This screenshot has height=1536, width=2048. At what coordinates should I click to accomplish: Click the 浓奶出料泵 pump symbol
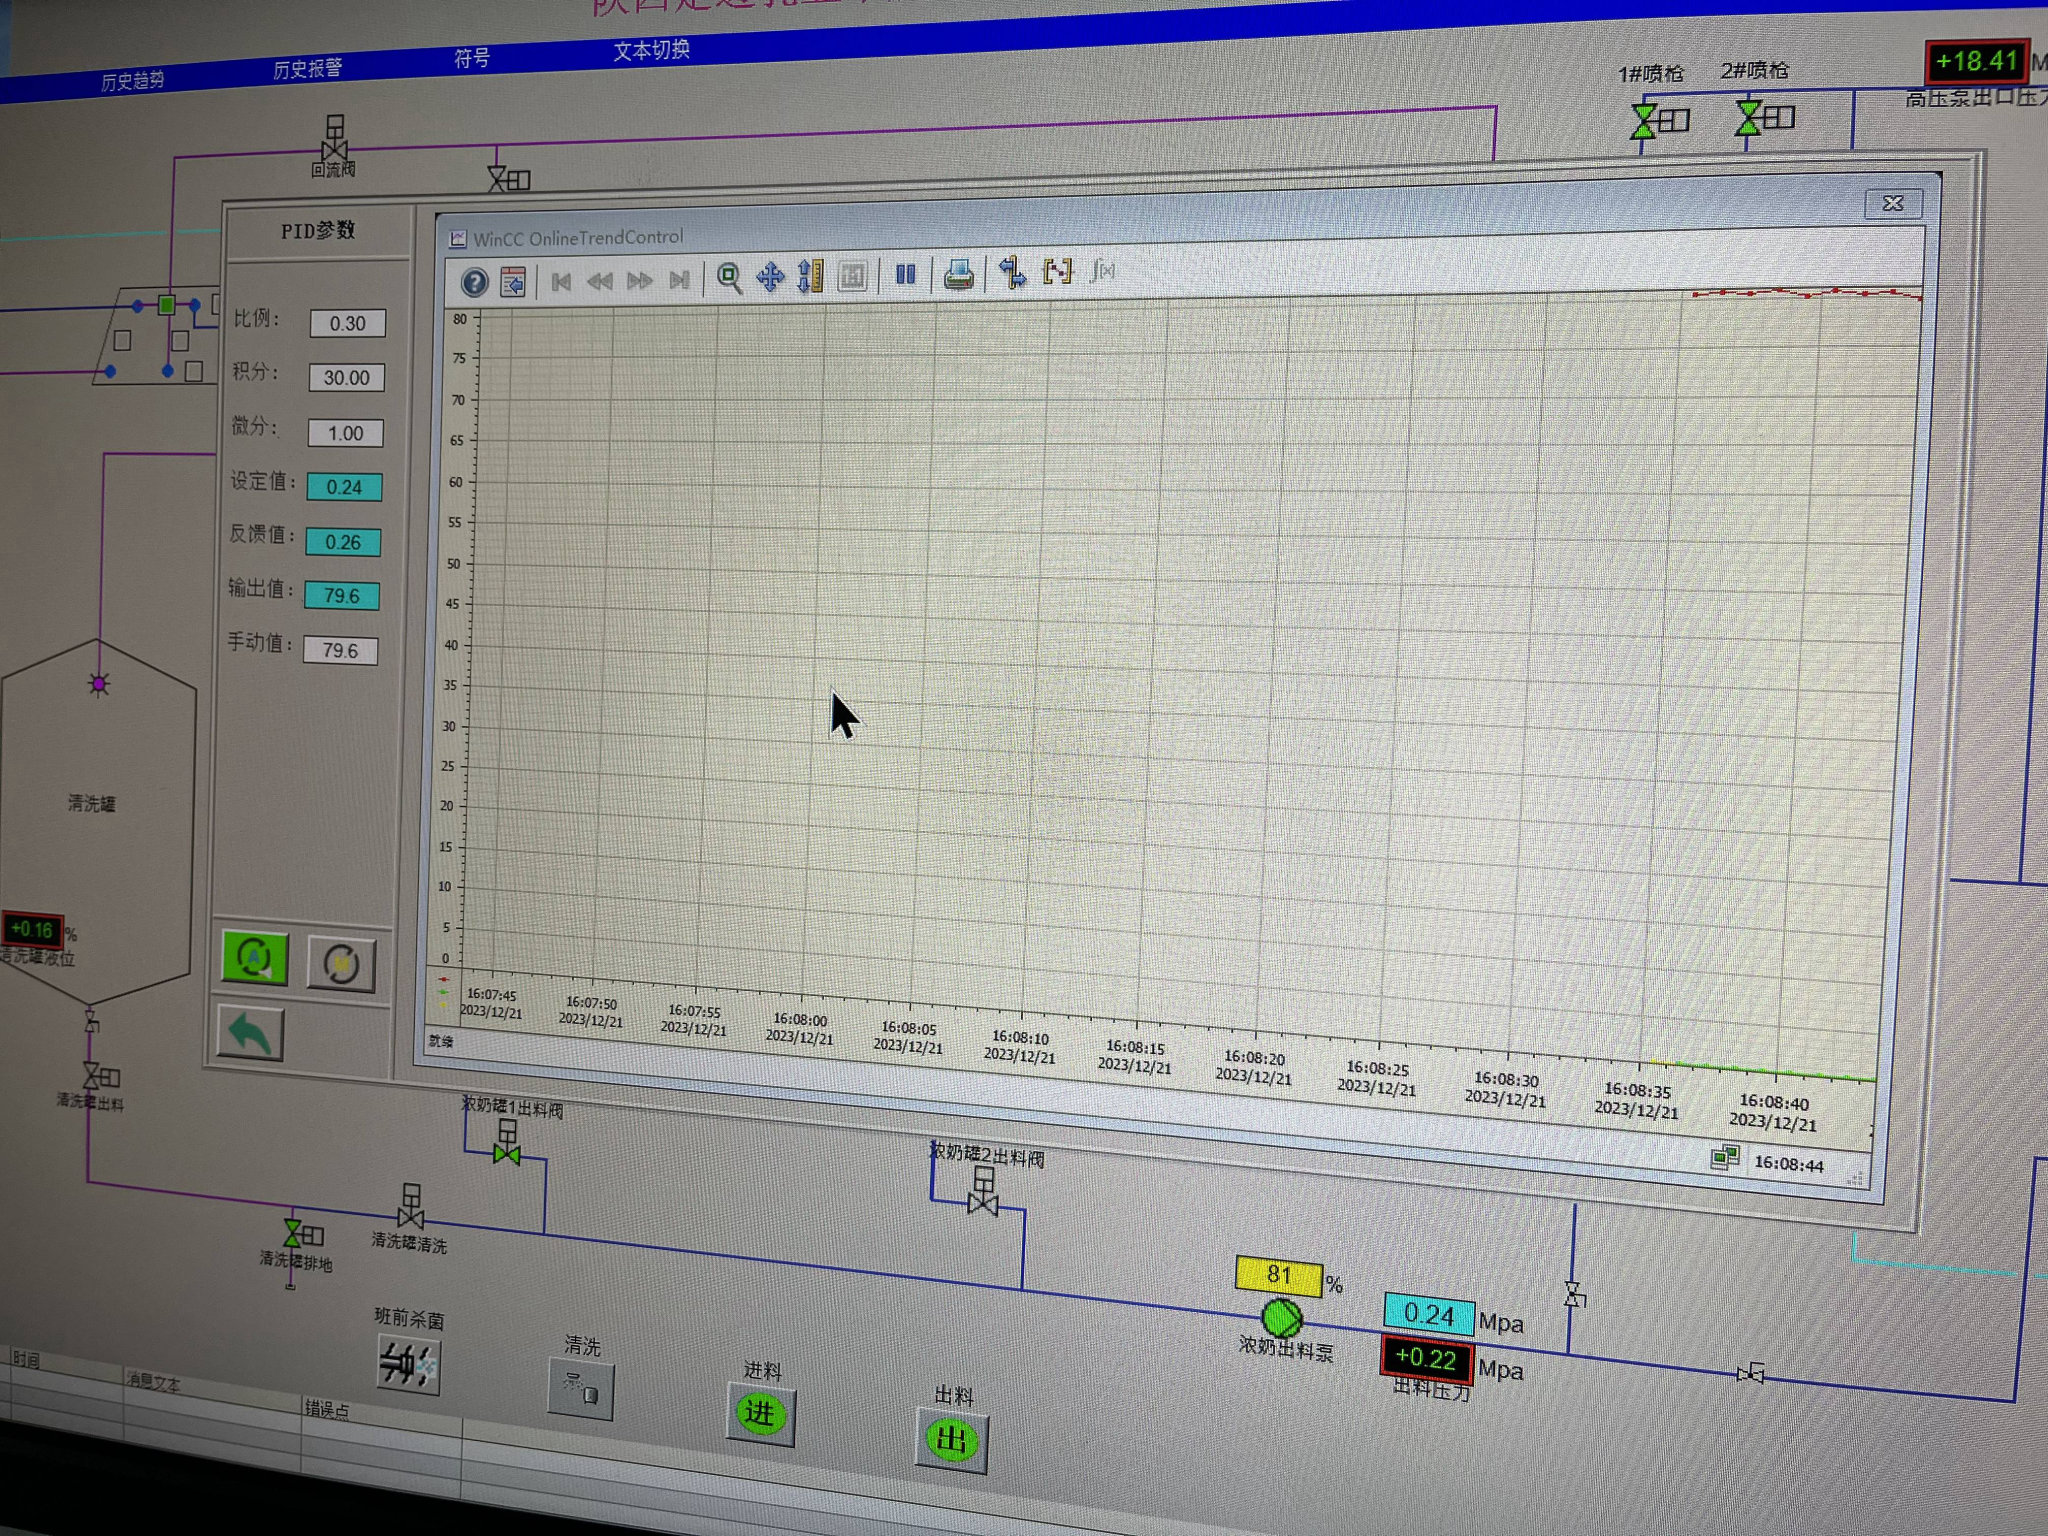[x=1281, y=1317]
